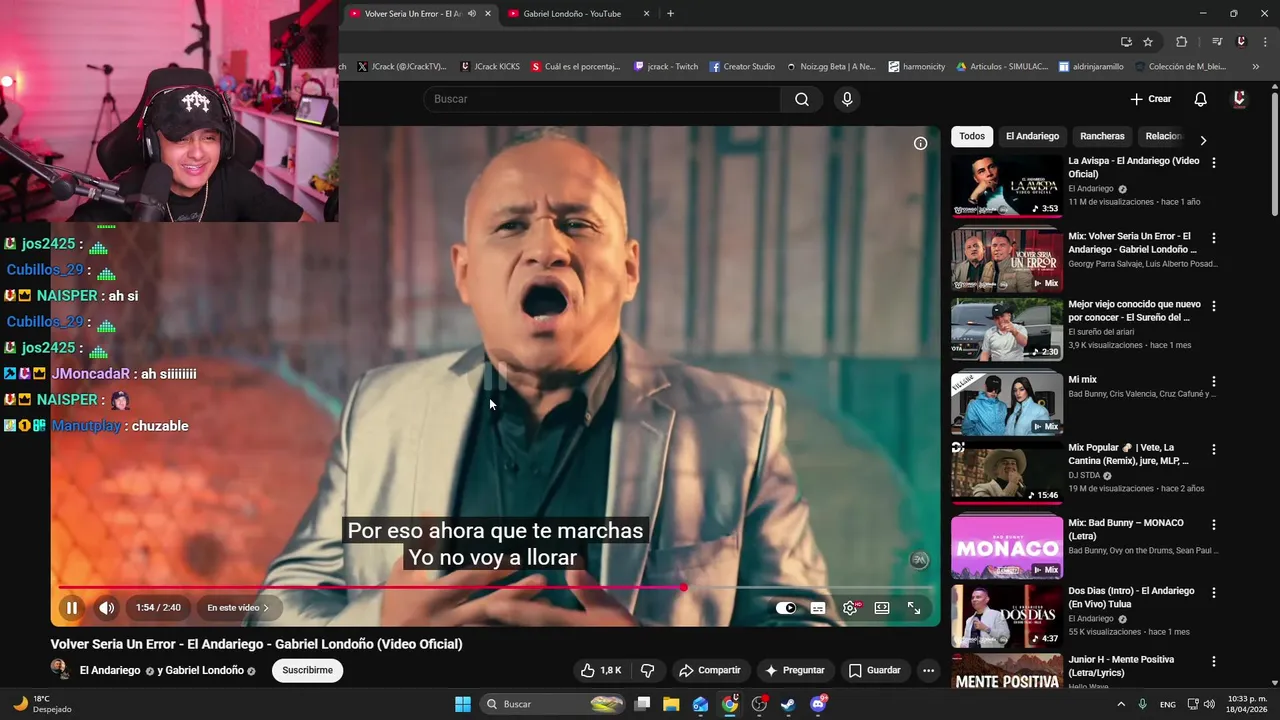
Task: Switch to theater mode view
Action: [x=882, y=608]
